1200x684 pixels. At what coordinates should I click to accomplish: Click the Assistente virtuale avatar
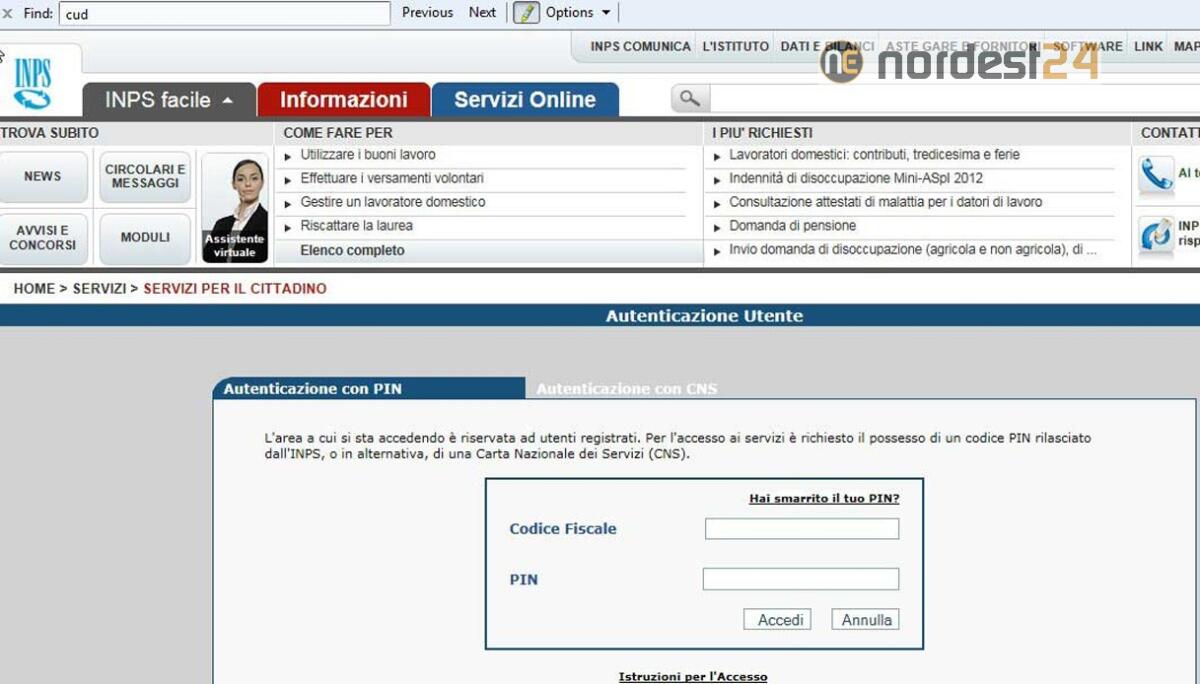236,205
